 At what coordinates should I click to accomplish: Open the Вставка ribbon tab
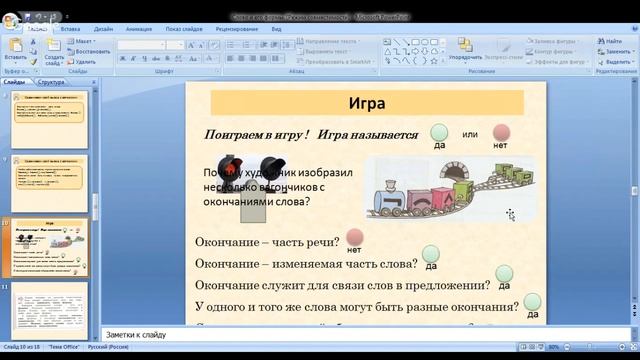pyautogui.click(x=70, y=29)
